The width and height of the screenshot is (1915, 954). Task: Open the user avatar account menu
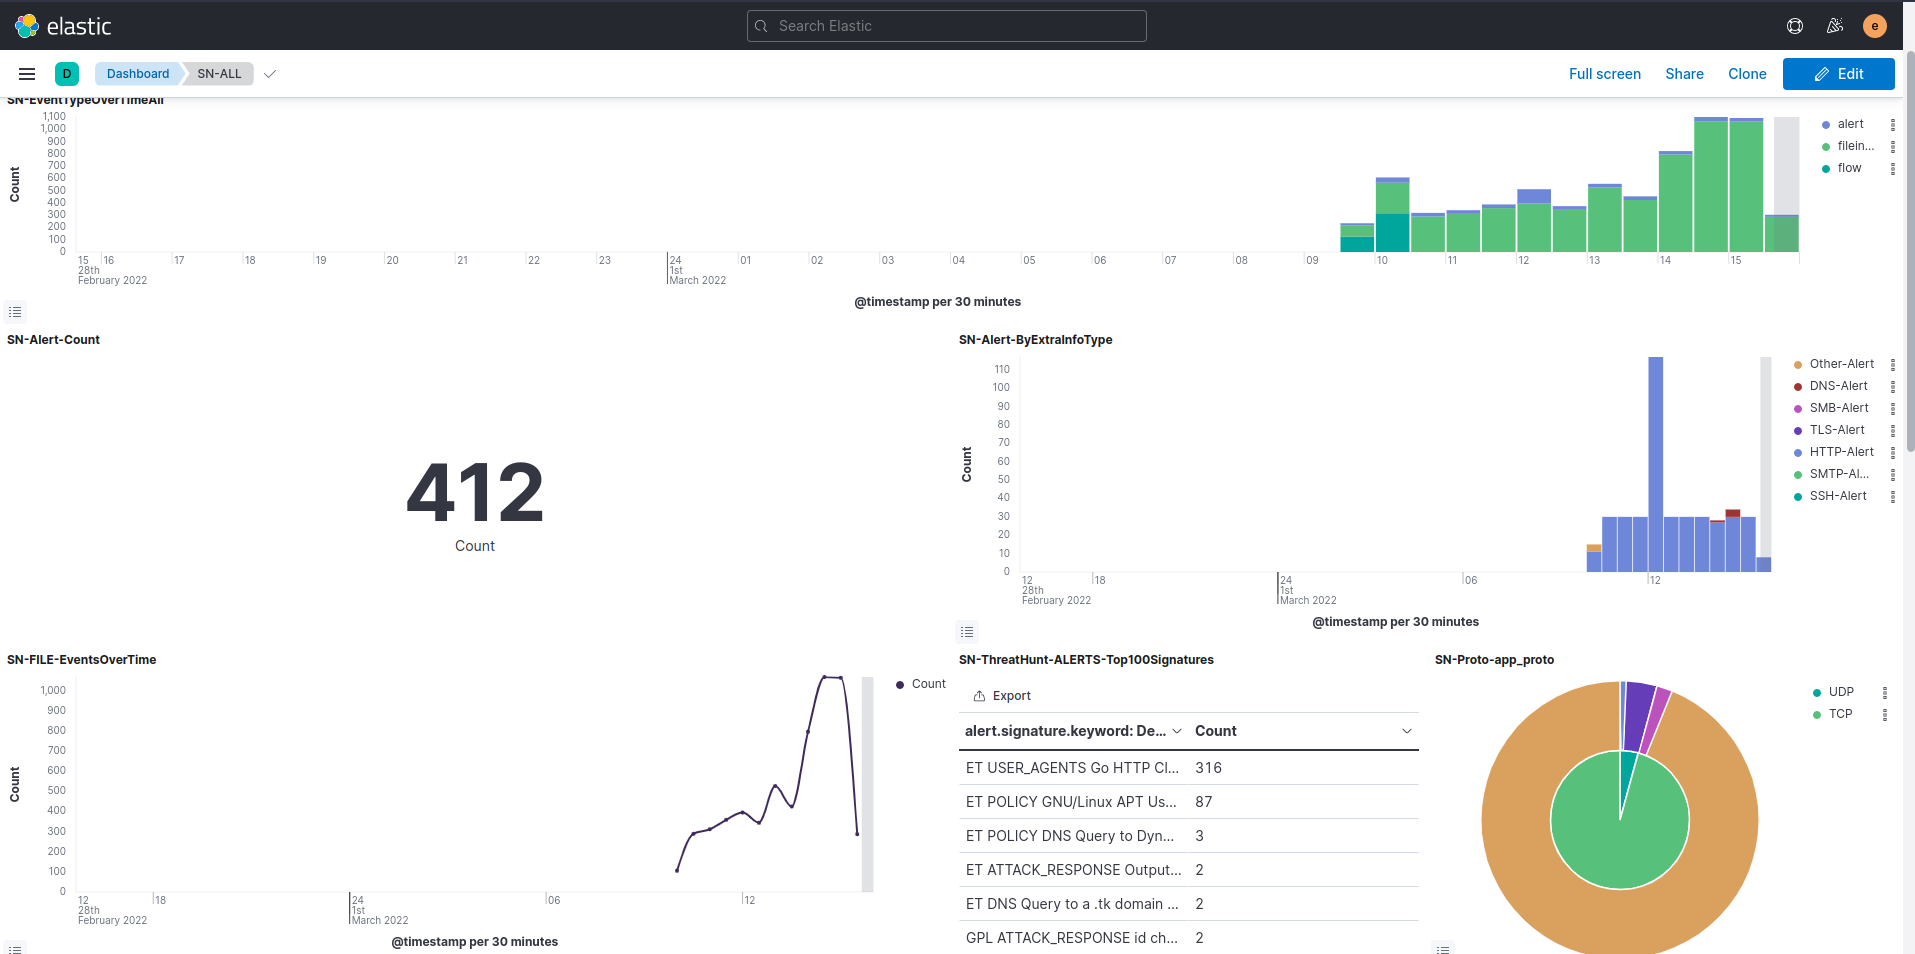1875,26
